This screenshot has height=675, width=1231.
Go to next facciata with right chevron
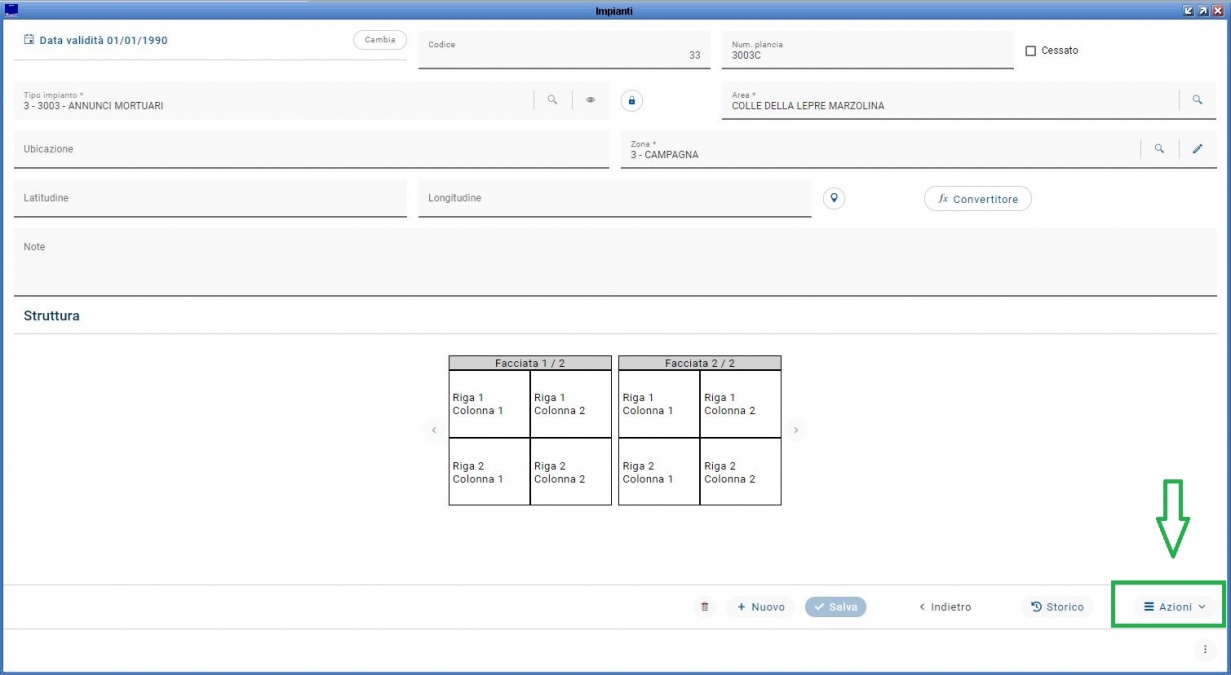pyautogui.click(x=796, y=431)
